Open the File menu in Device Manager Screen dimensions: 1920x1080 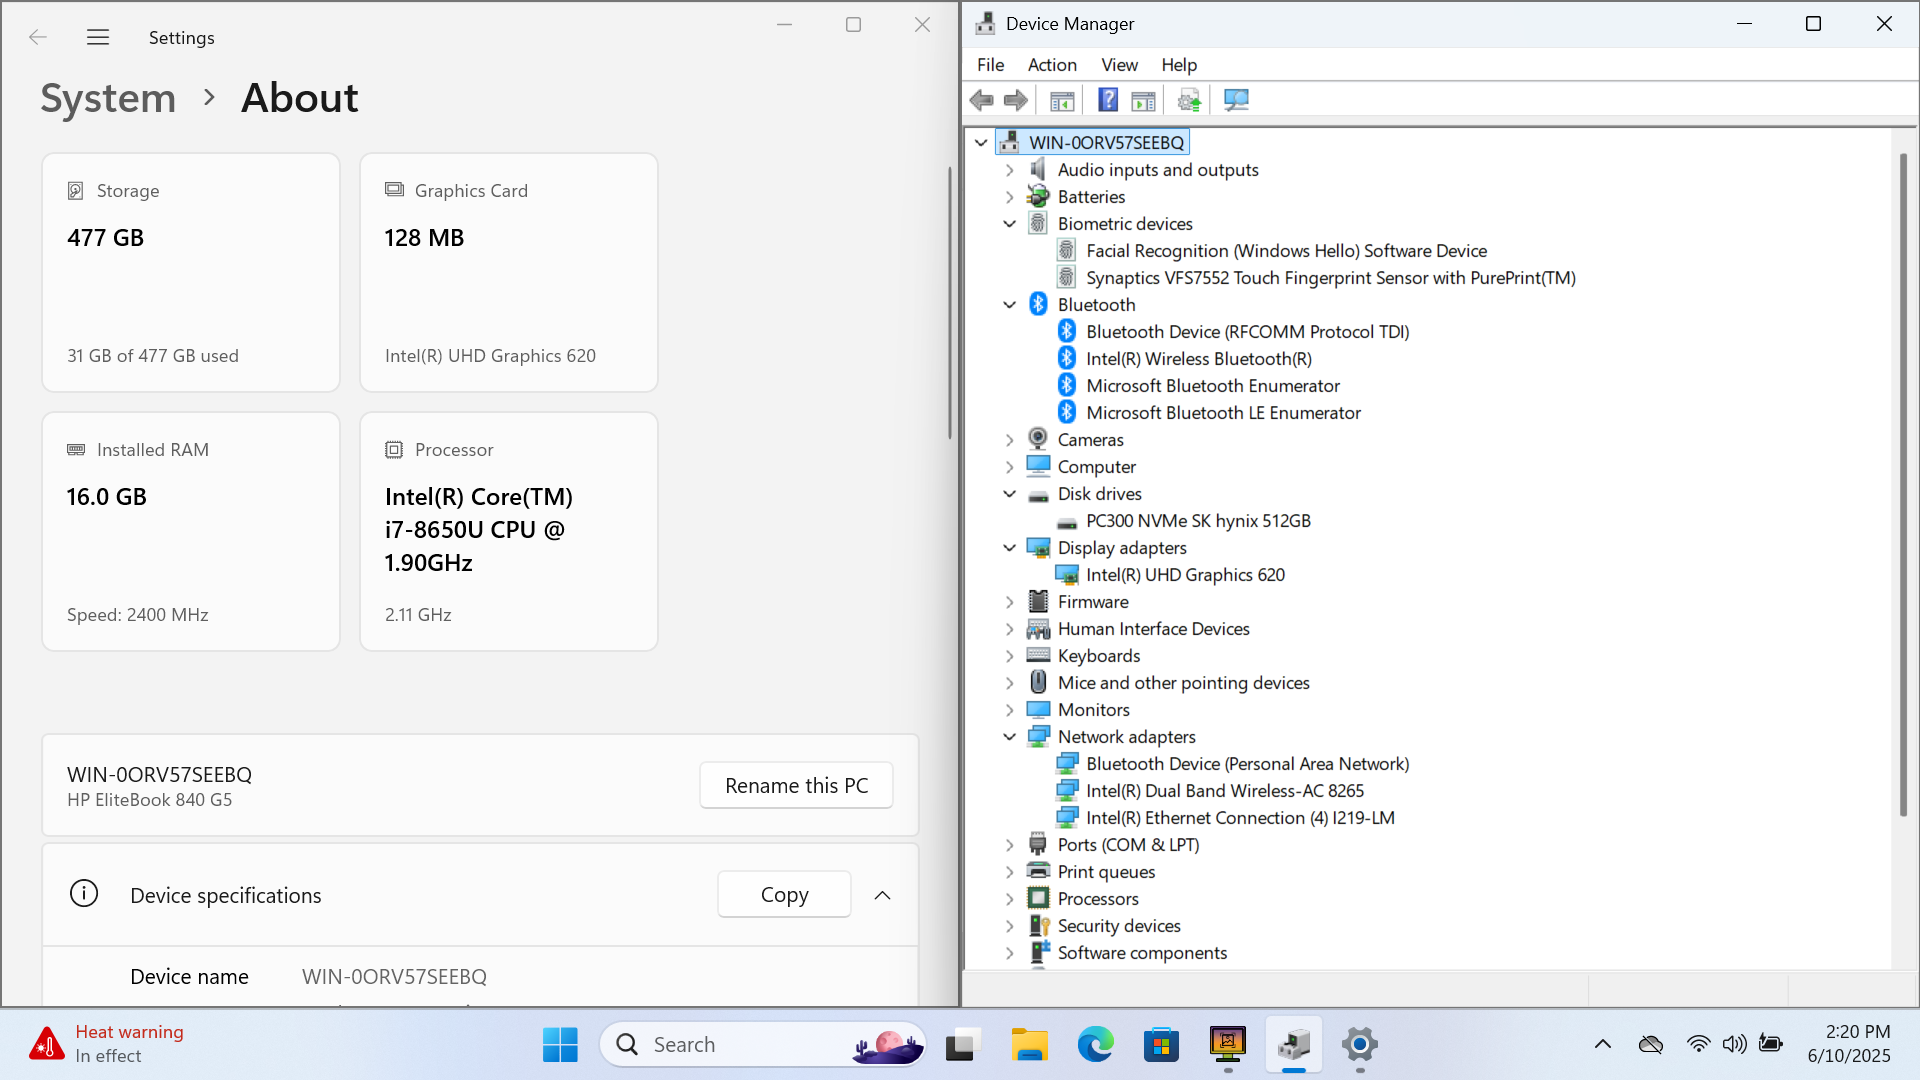(990, 65)
